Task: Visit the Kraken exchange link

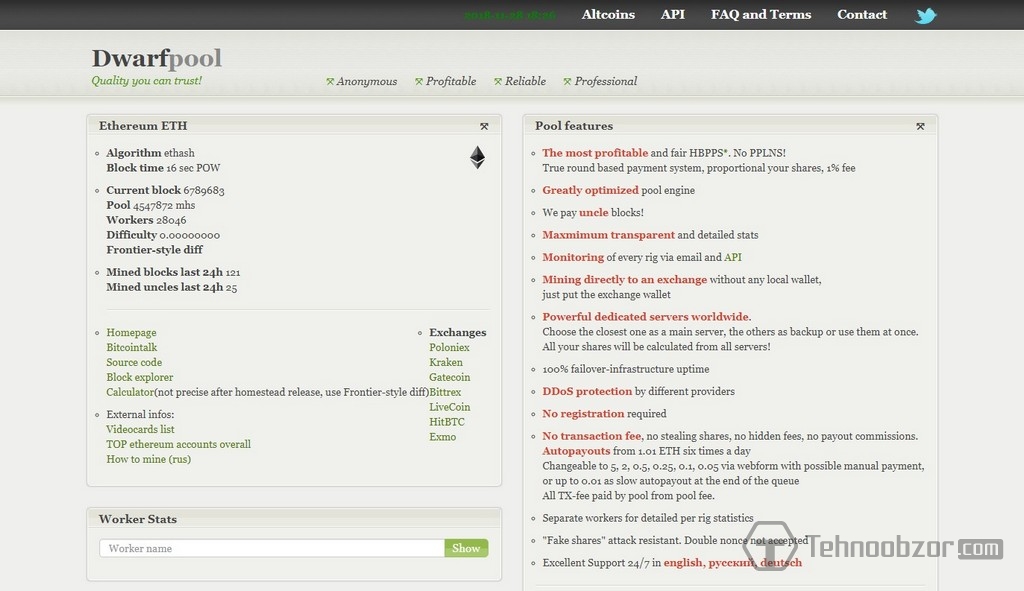Action: click(446, 363)
